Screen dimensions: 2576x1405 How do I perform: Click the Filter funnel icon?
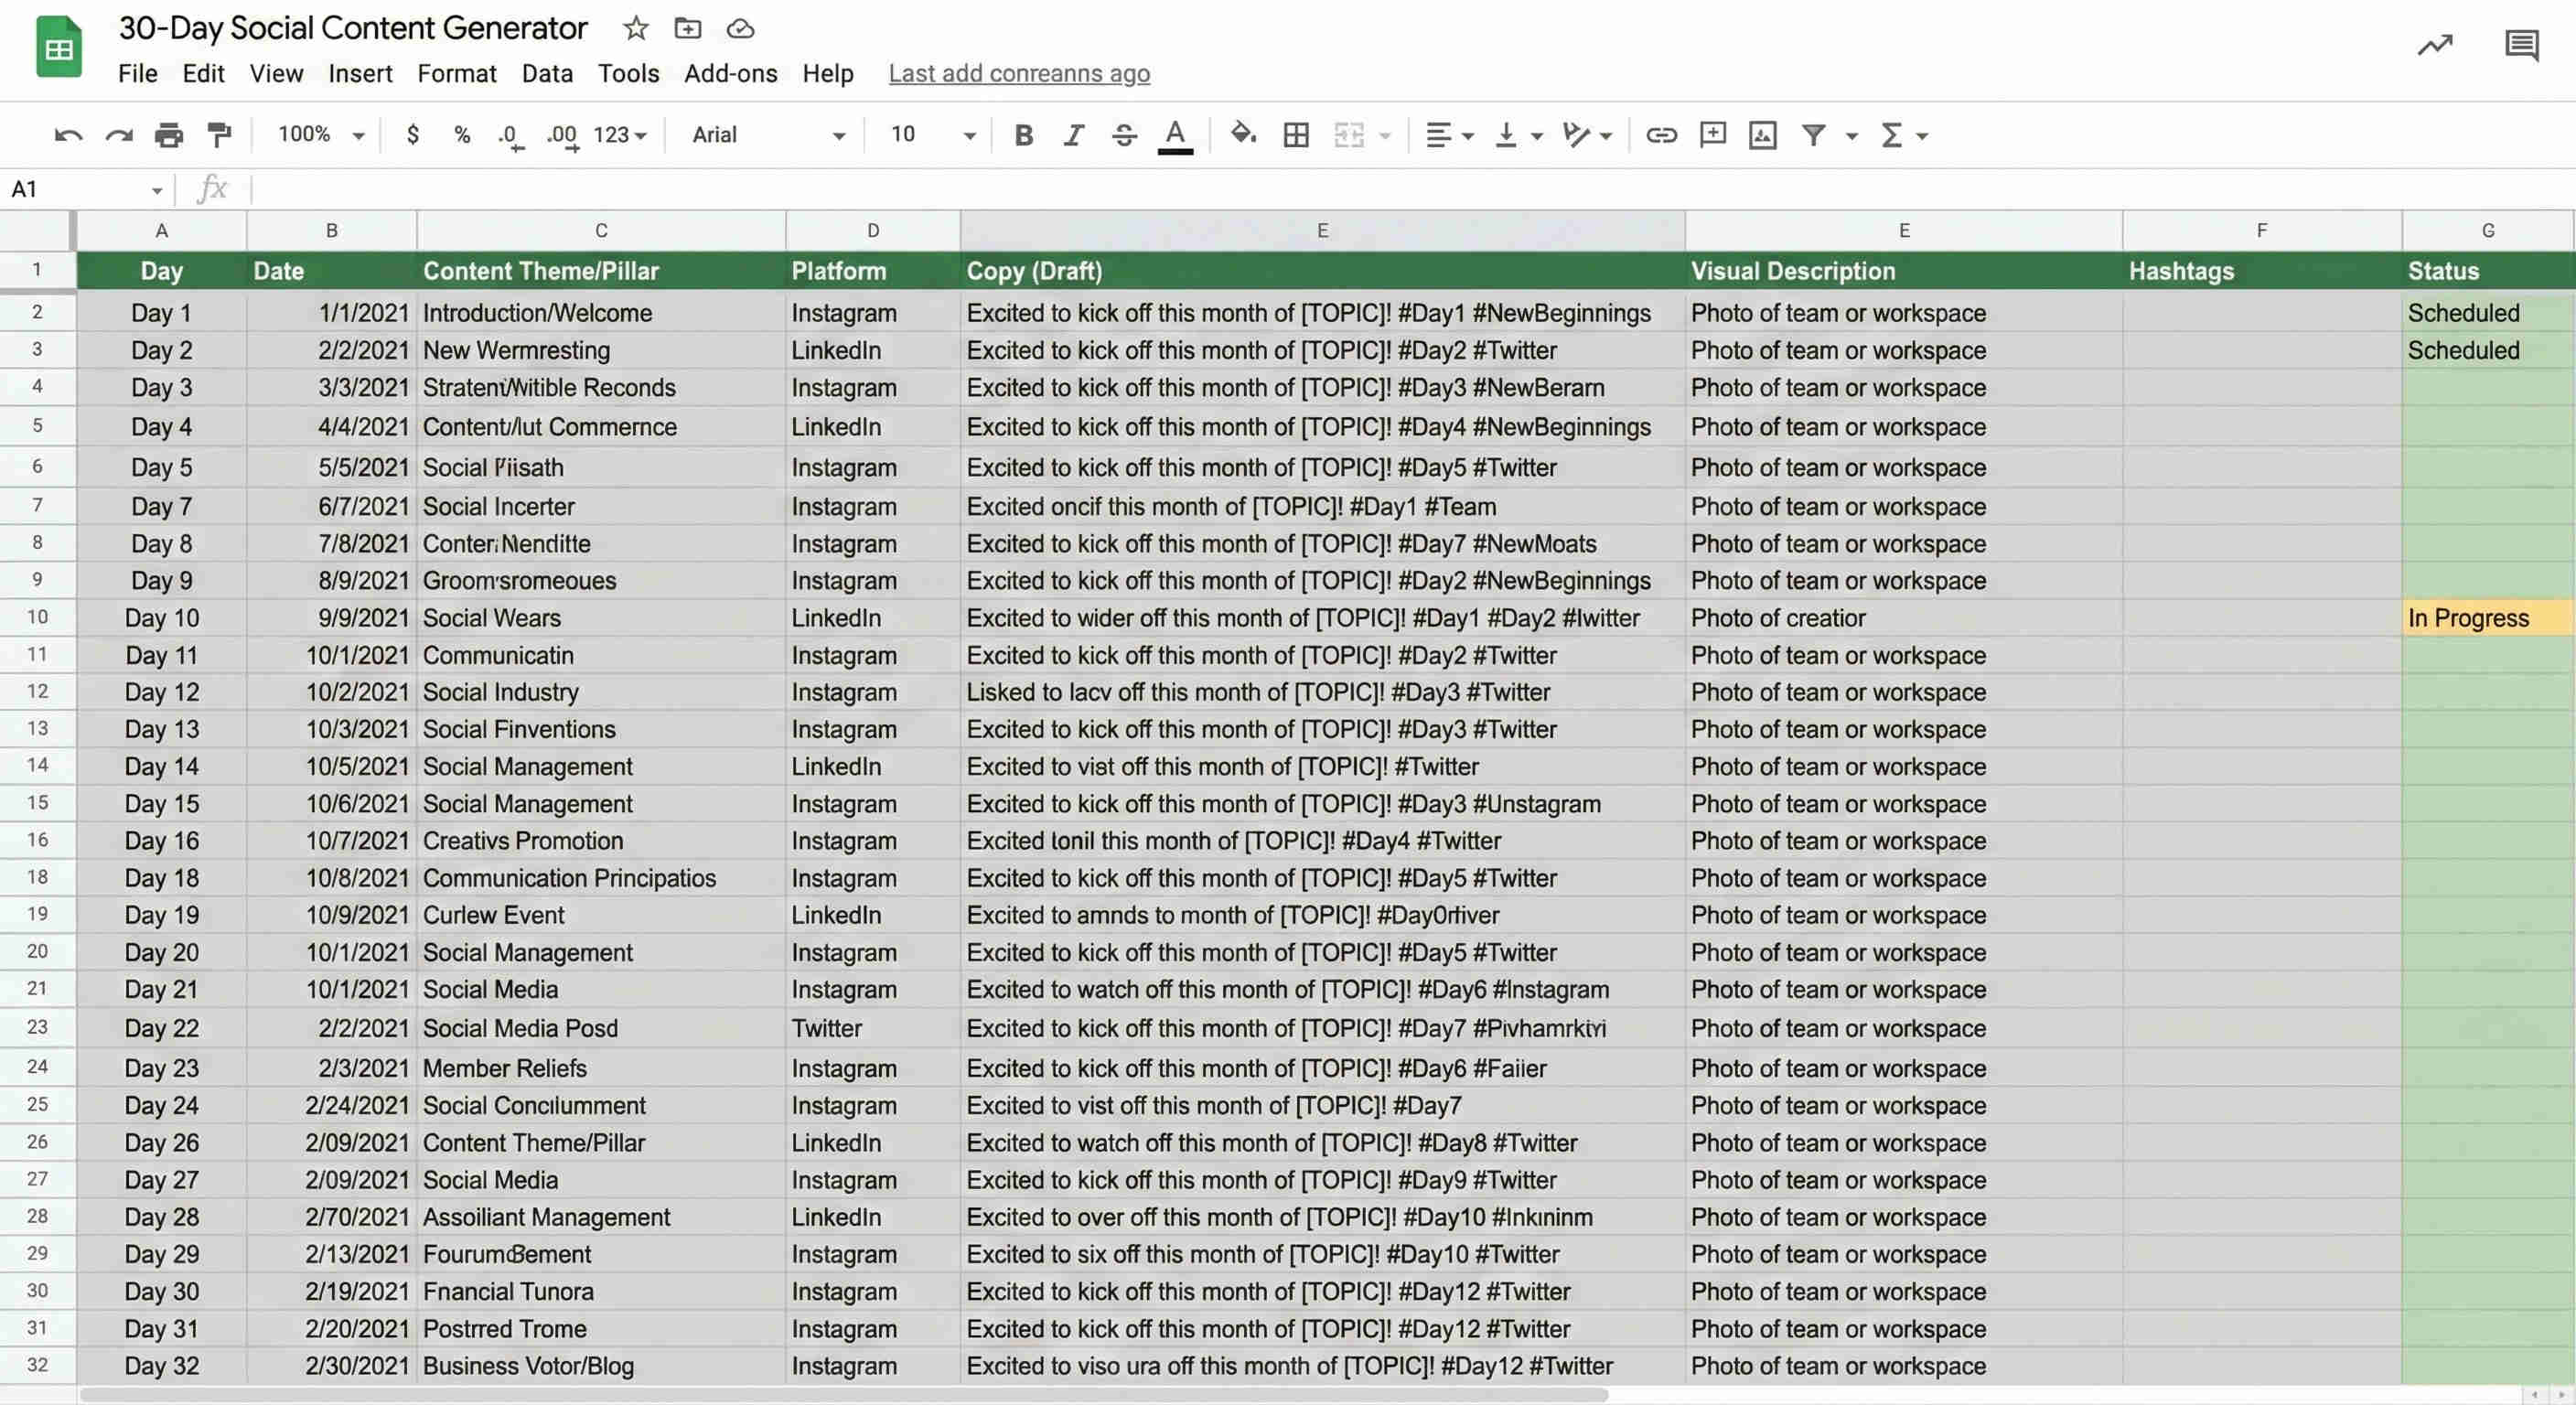(1813, 135)
